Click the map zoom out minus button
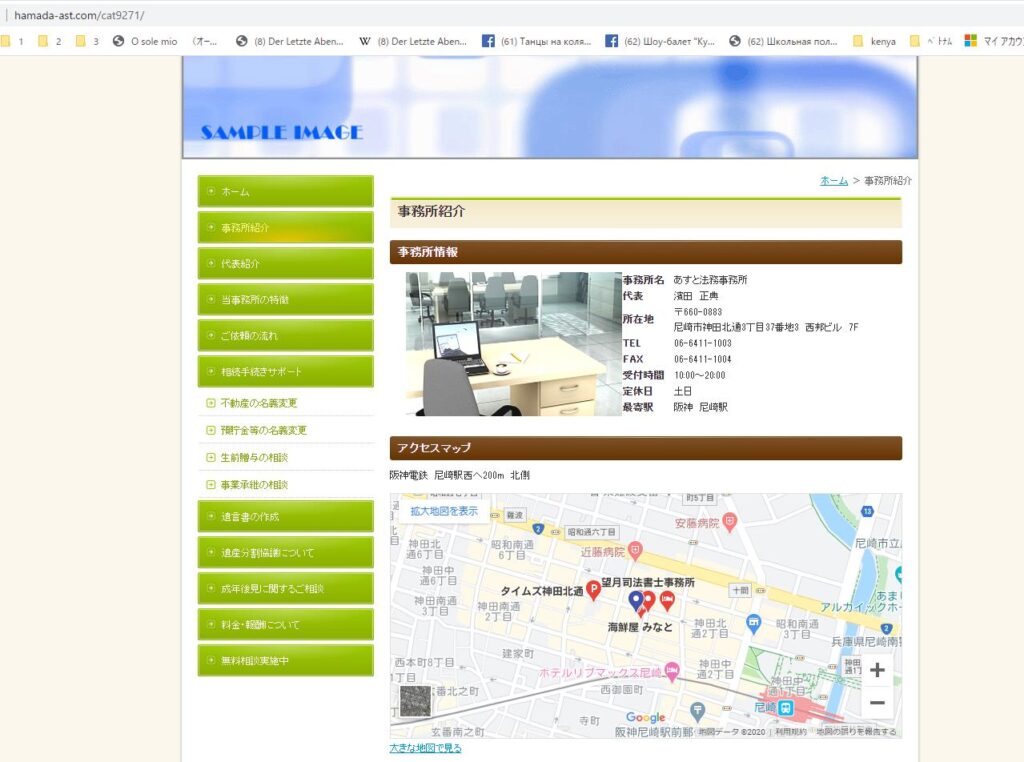 click(877, 703)
